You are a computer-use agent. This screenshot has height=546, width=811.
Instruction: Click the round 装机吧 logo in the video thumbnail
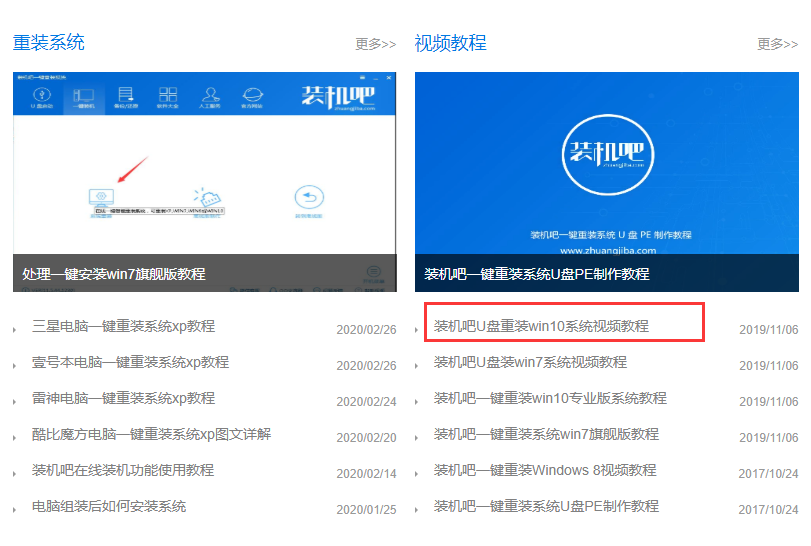607,154
